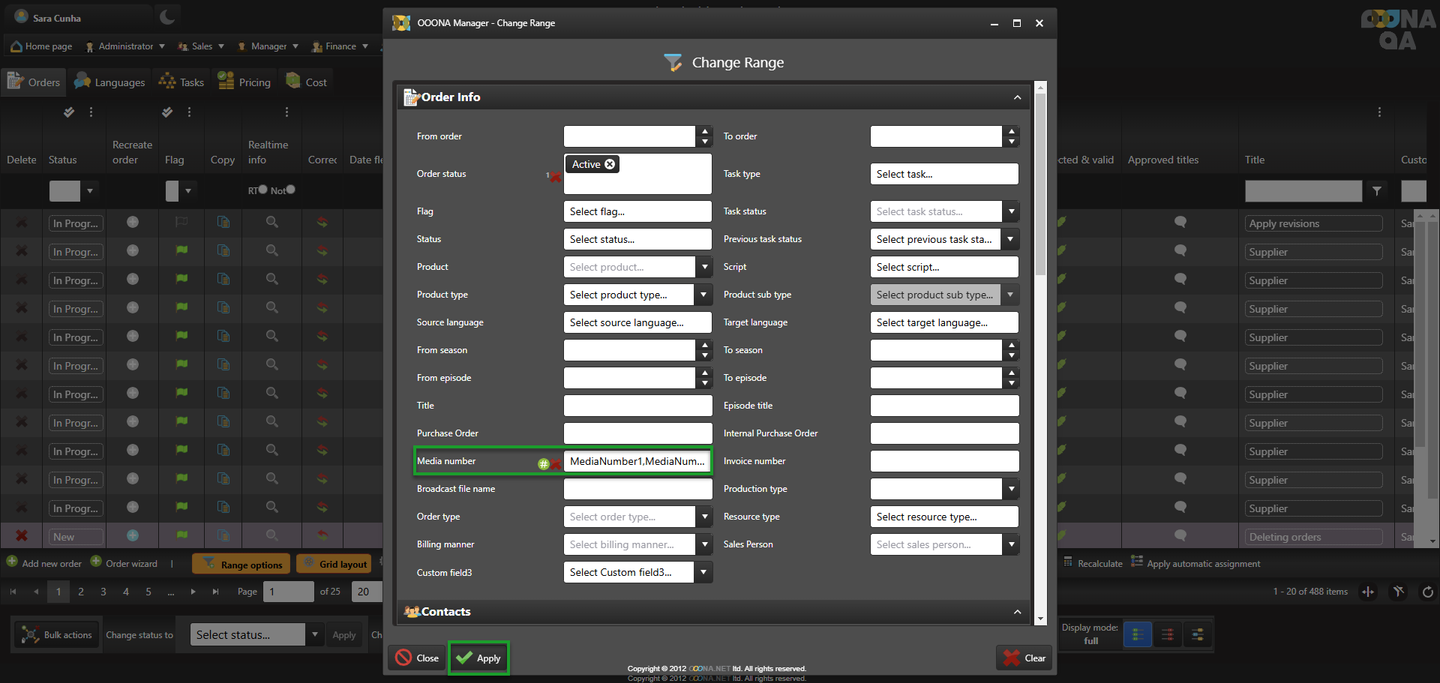This screenshot has height=683, width=1440.
Task: Remove the Active tag from Order status
Action: click(610, 164)
